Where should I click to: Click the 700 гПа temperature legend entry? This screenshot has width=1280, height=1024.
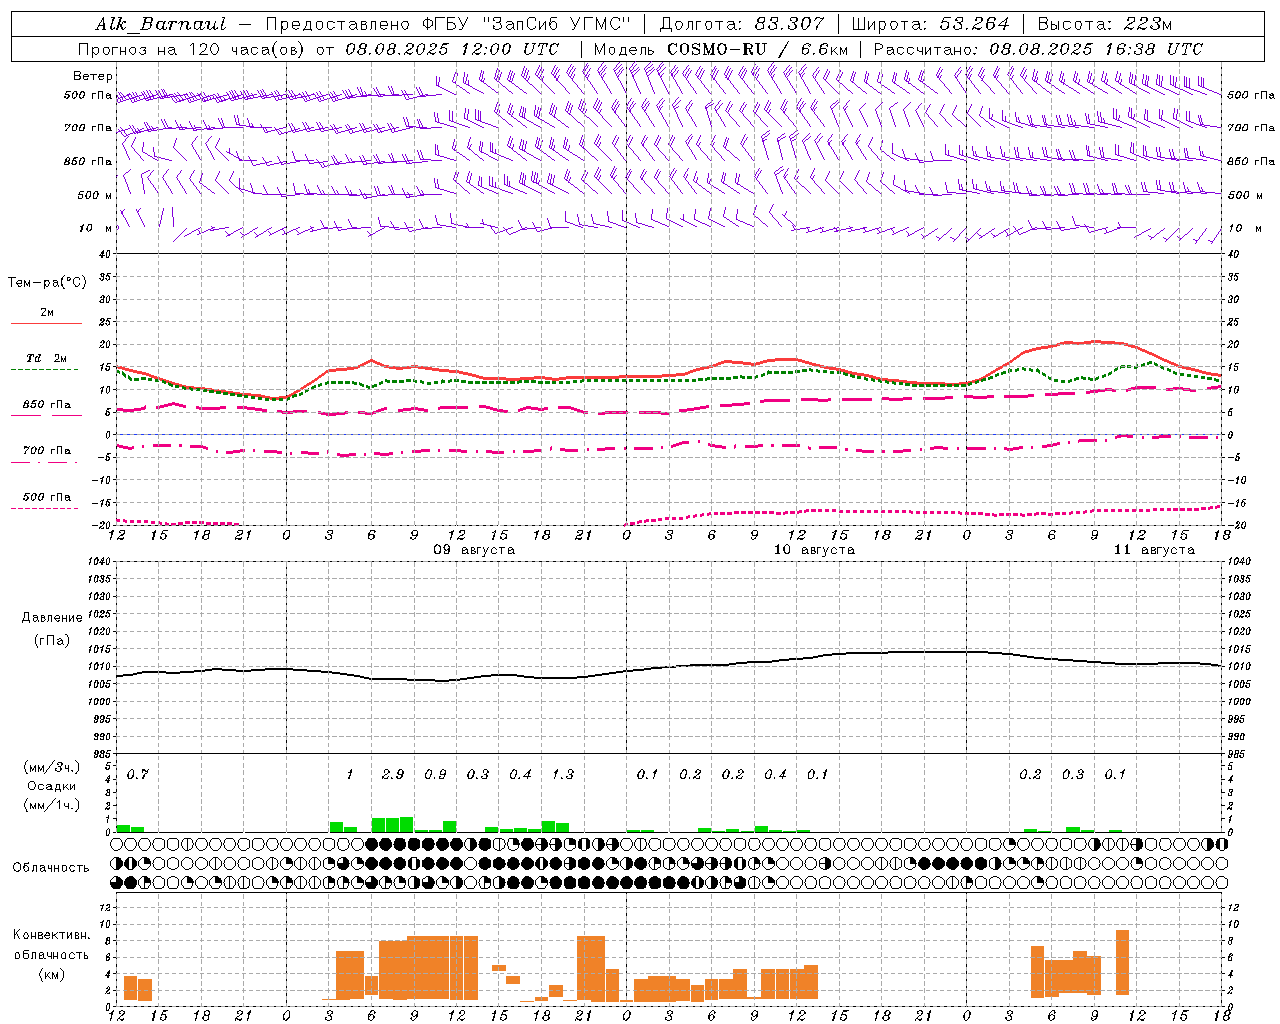coord(46,453)
